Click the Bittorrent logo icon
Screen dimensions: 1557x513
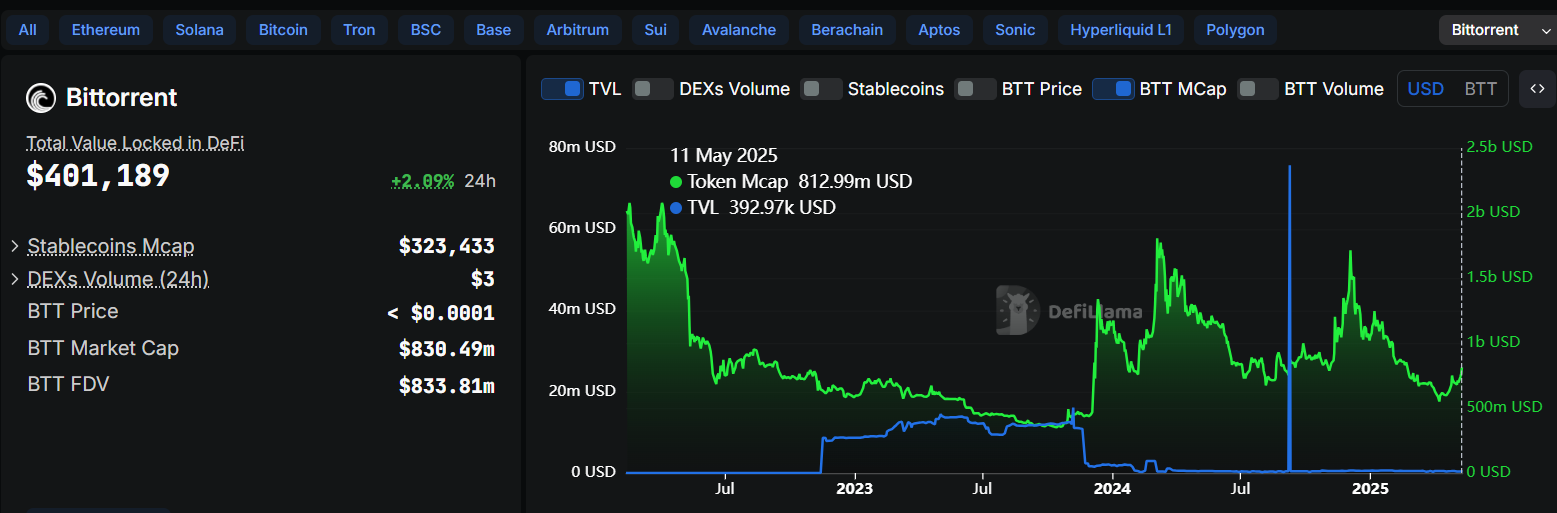tap(41, 98)
